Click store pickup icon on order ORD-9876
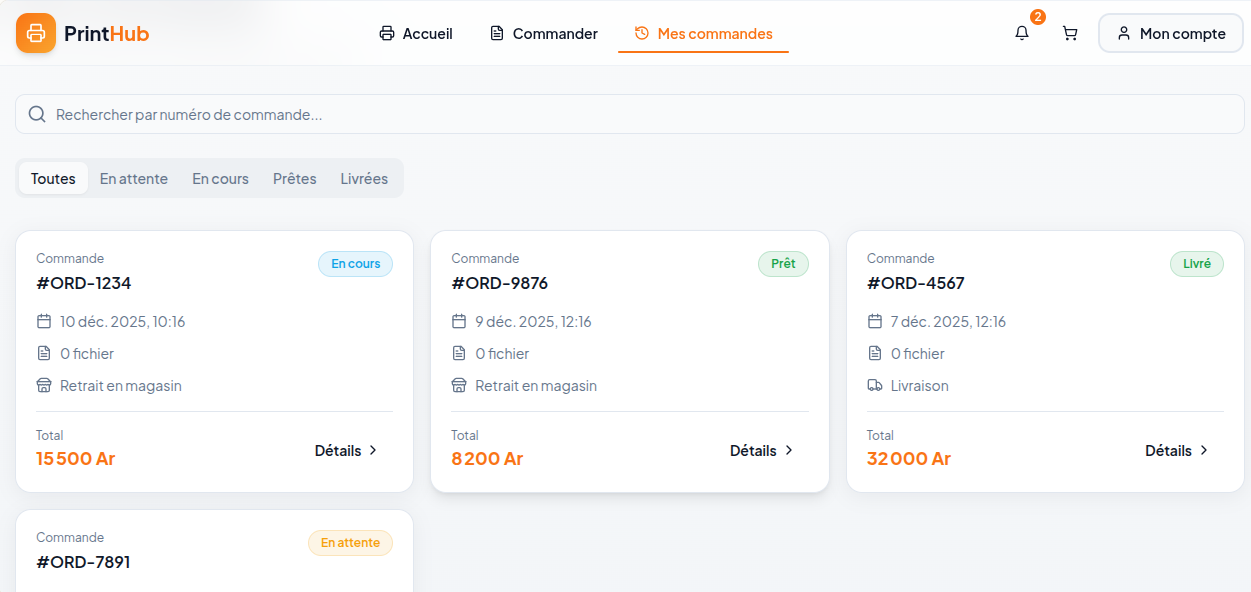The height and width of the screenshot is (592, 1251). point(459,385)
